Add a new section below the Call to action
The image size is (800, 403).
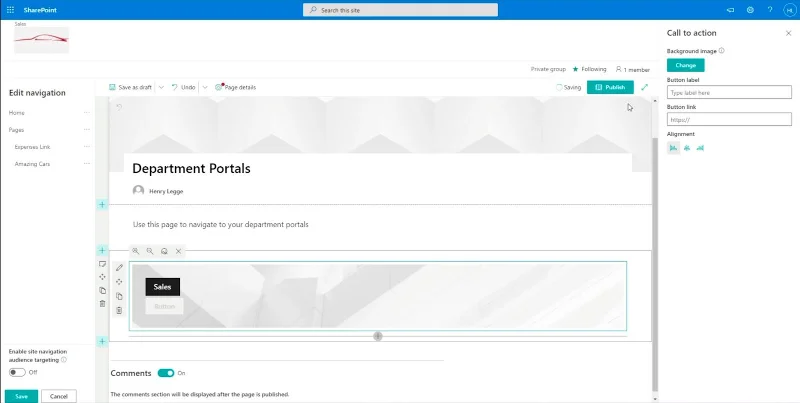point(102,341)
